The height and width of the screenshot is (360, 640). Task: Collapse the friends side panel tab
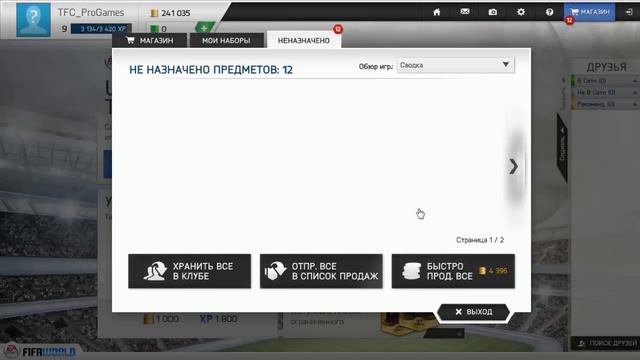[562, 147]
